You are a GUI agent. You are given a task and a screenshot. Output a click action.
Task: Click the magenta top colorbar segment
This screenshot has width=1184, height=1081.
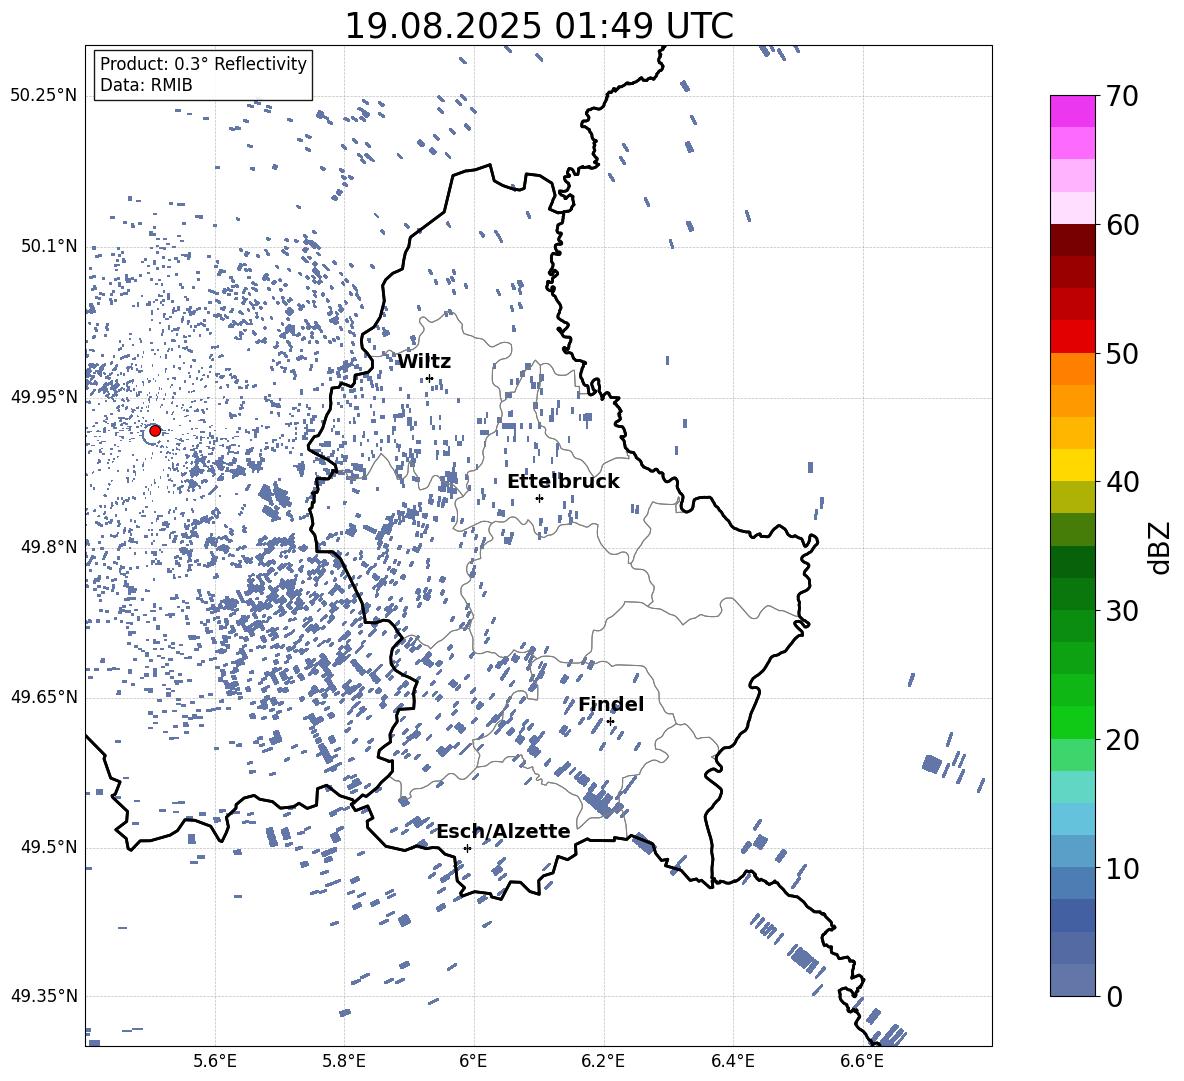click(x=1073, y=112)
